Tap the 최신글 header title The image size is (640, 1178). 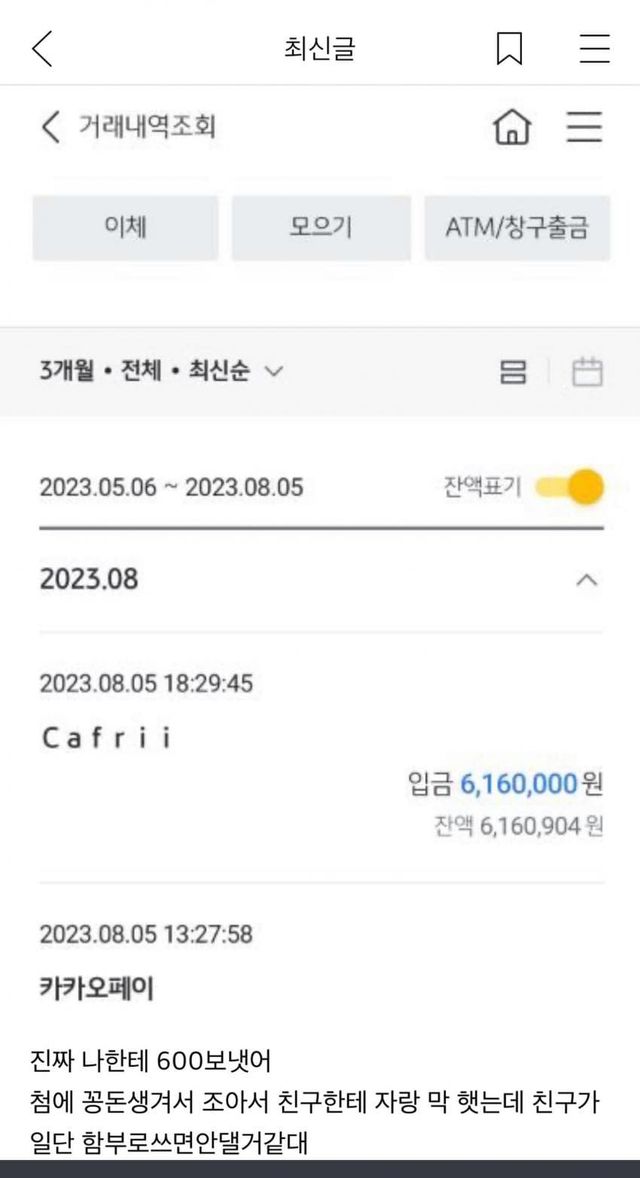point(320,48)
